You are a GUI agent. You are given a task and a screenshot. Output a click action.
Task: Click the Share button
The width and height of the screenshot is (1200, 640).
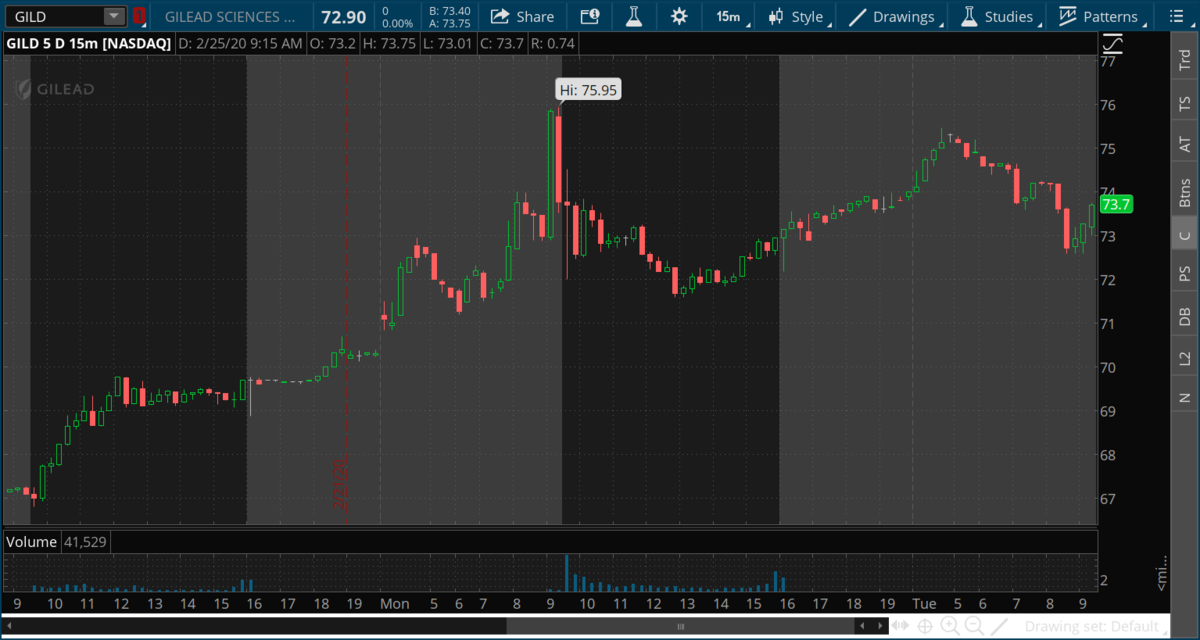[x=522, y=16]
